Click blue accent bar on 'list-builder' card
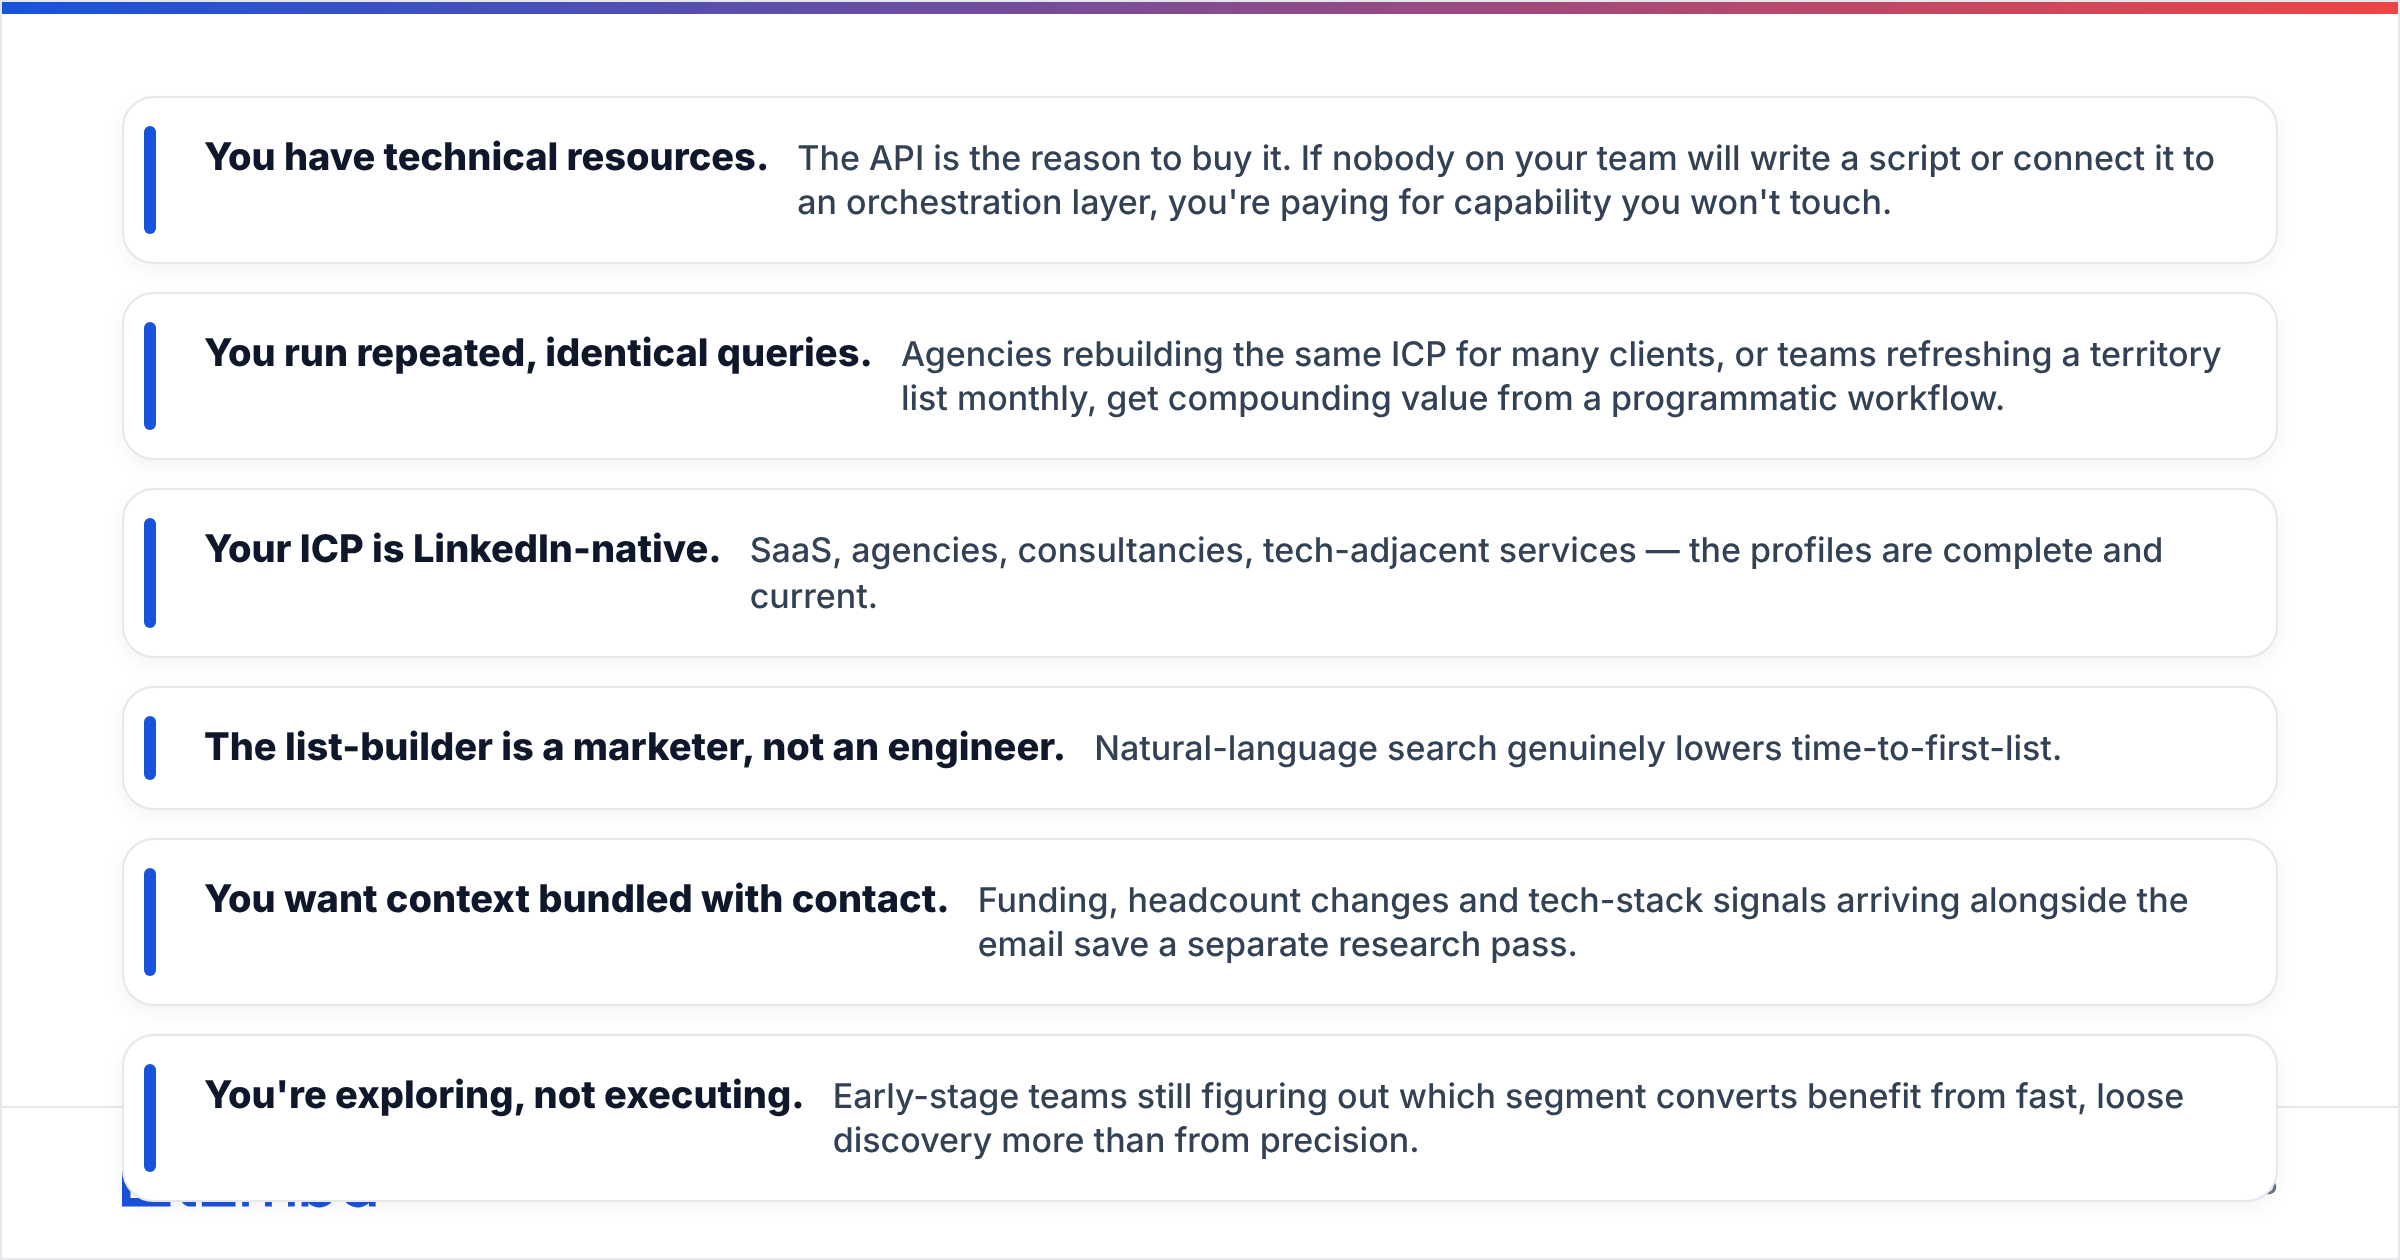Image resolution: width=2400 pixels, height=1260 pixels. click(x=150, y=748)
